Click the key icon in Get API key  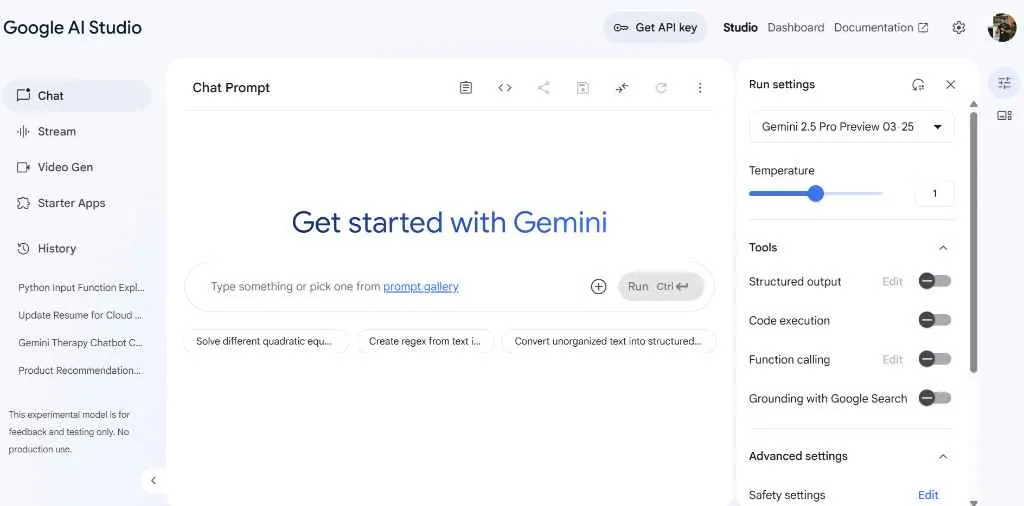coord(620,27)
